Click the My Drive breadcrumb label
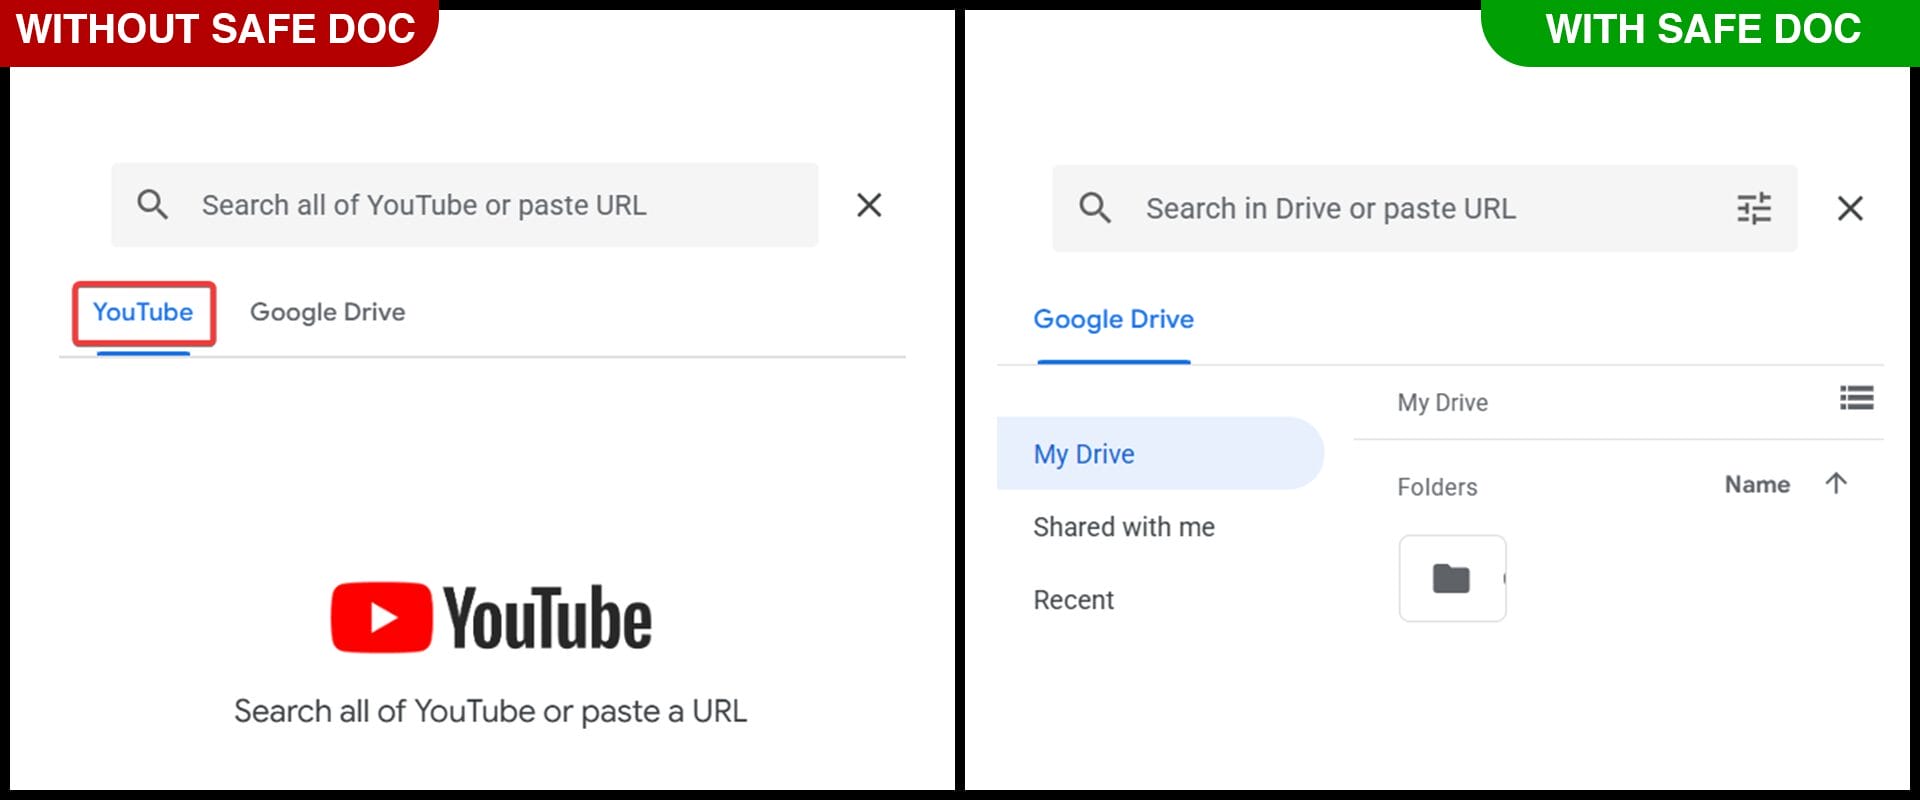The image size is (1920, 800). pyautogui.click(x=1442, y=403)
